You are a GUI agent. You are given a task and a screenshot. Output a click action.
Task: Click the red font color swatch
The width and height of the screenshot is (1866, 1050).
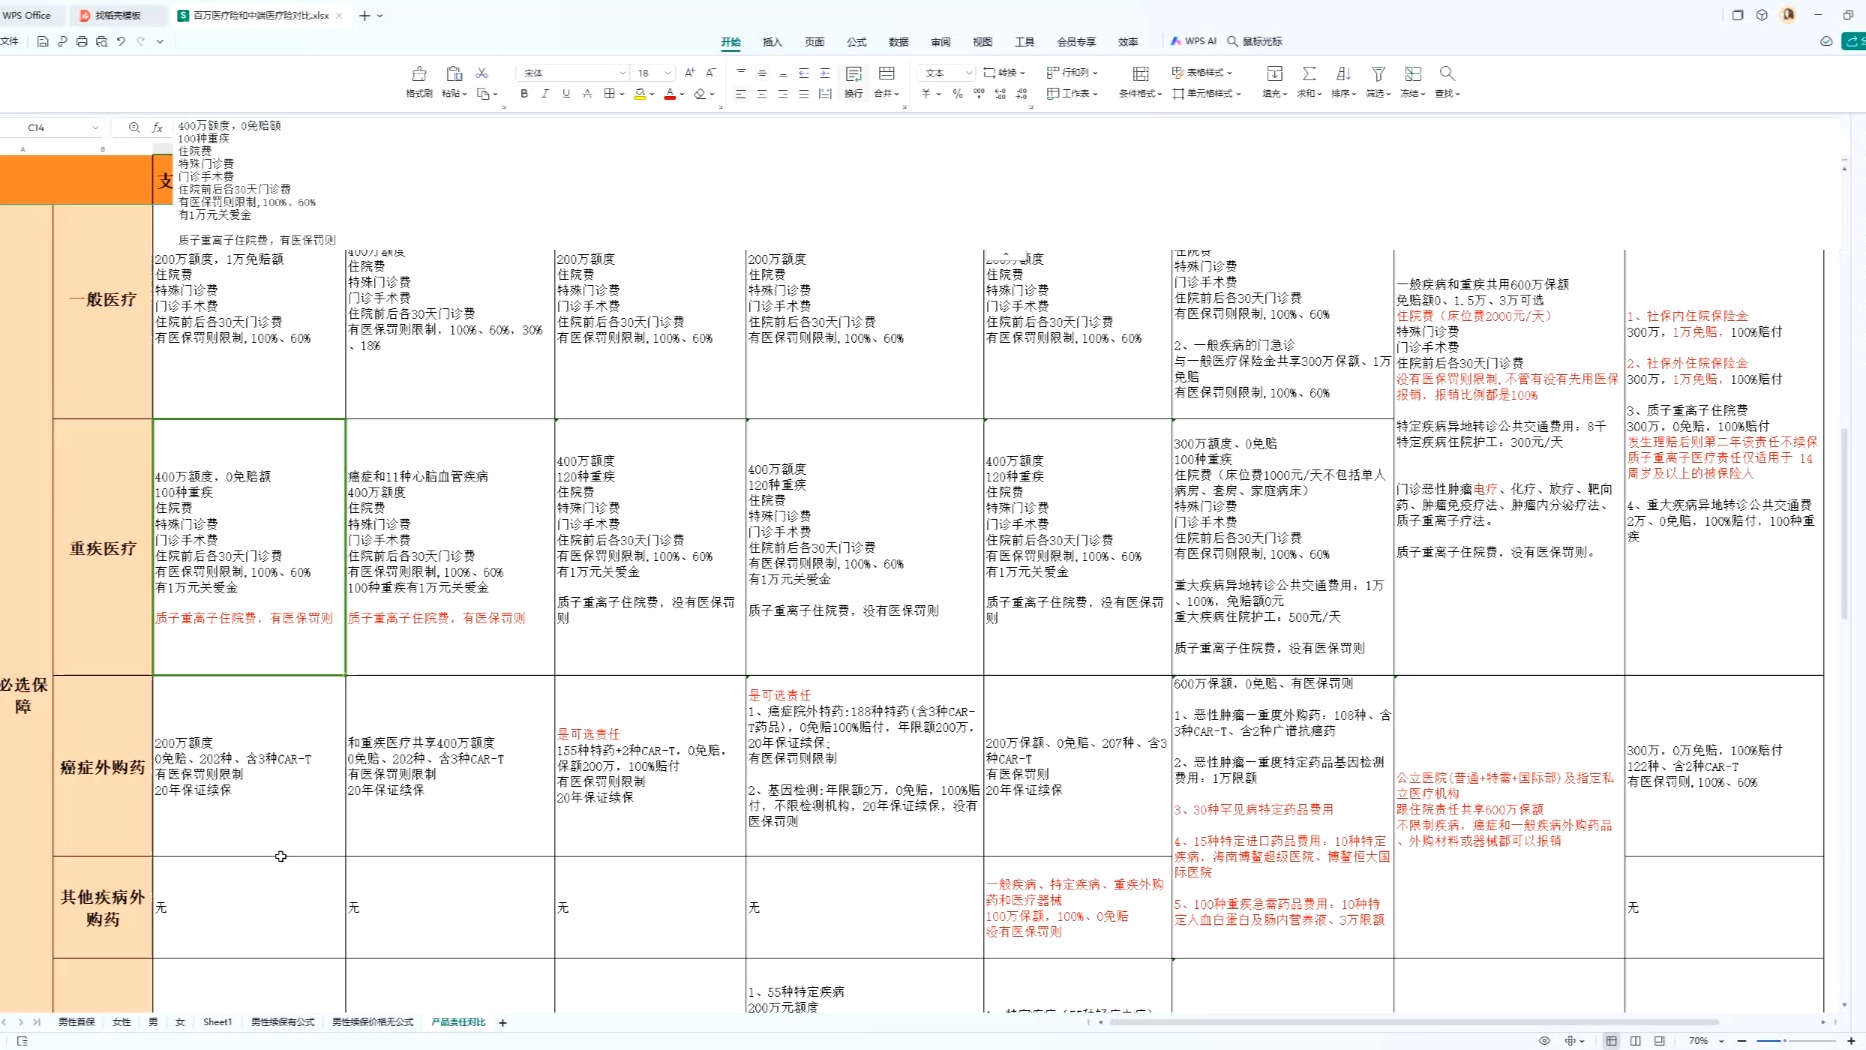click(669, 94)
